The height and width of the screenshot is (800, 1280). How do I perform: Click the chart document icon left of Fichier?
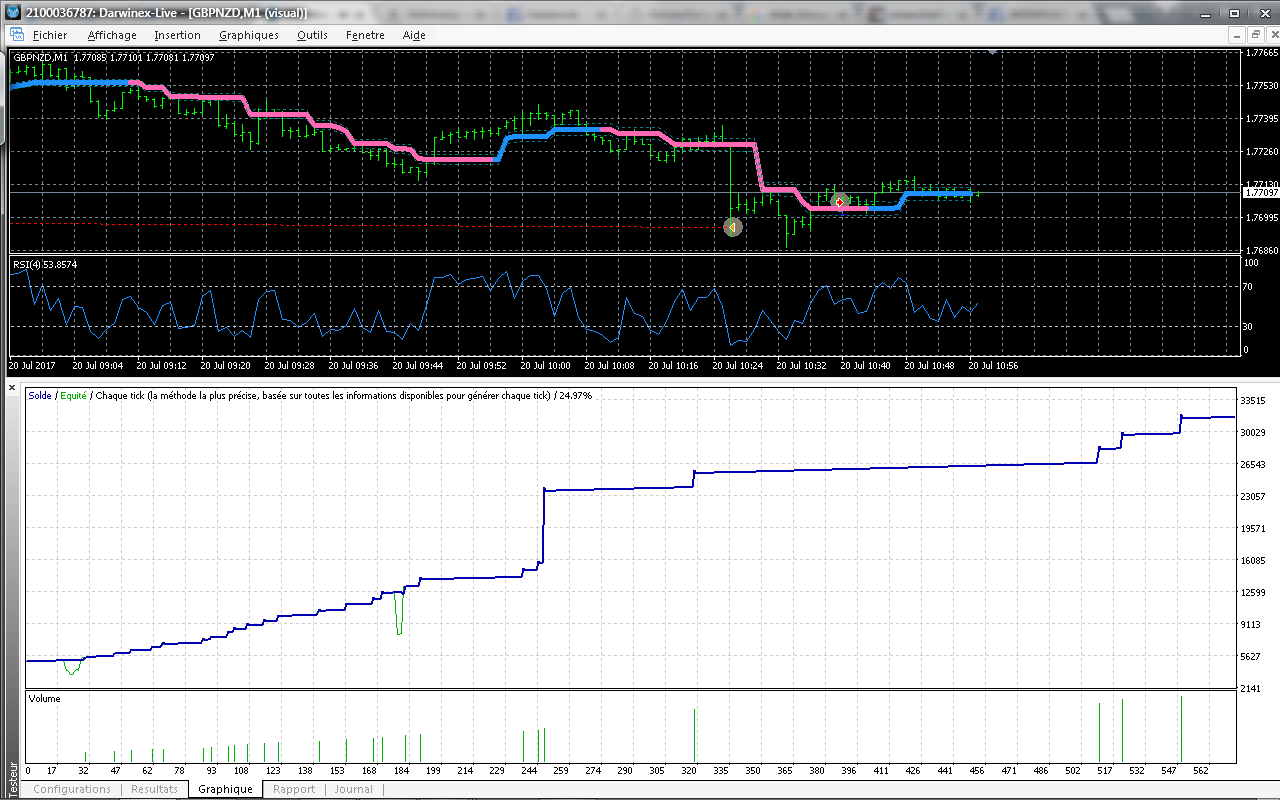[17, 35]
